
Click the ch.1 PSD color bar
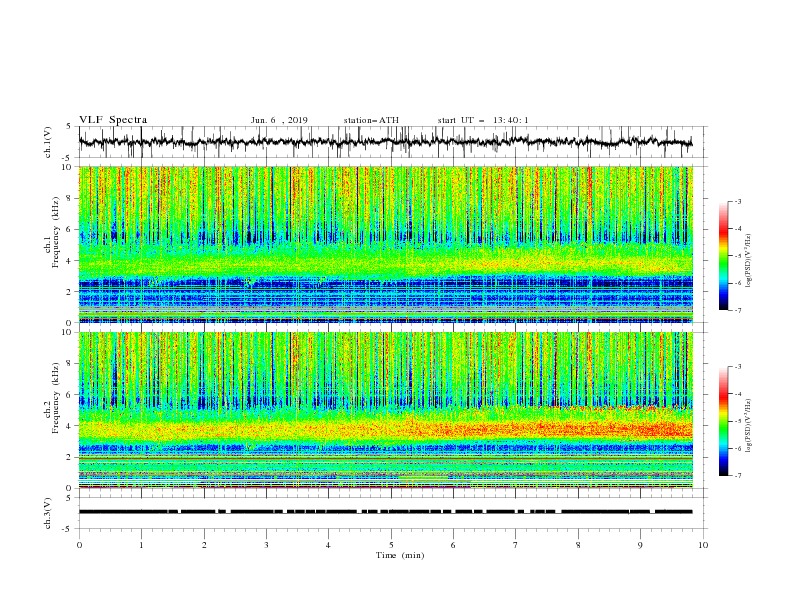click(723, 256)
